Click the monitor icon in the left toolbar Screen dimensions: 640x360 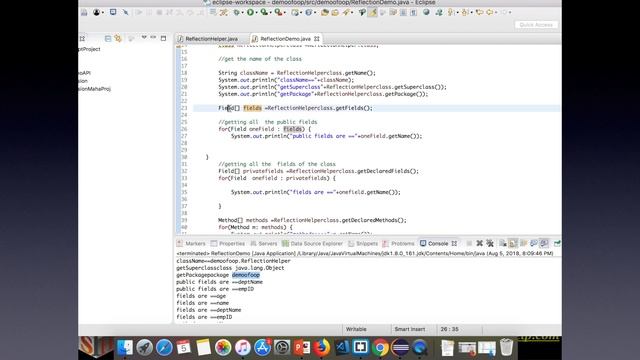[x=113, y=12]
